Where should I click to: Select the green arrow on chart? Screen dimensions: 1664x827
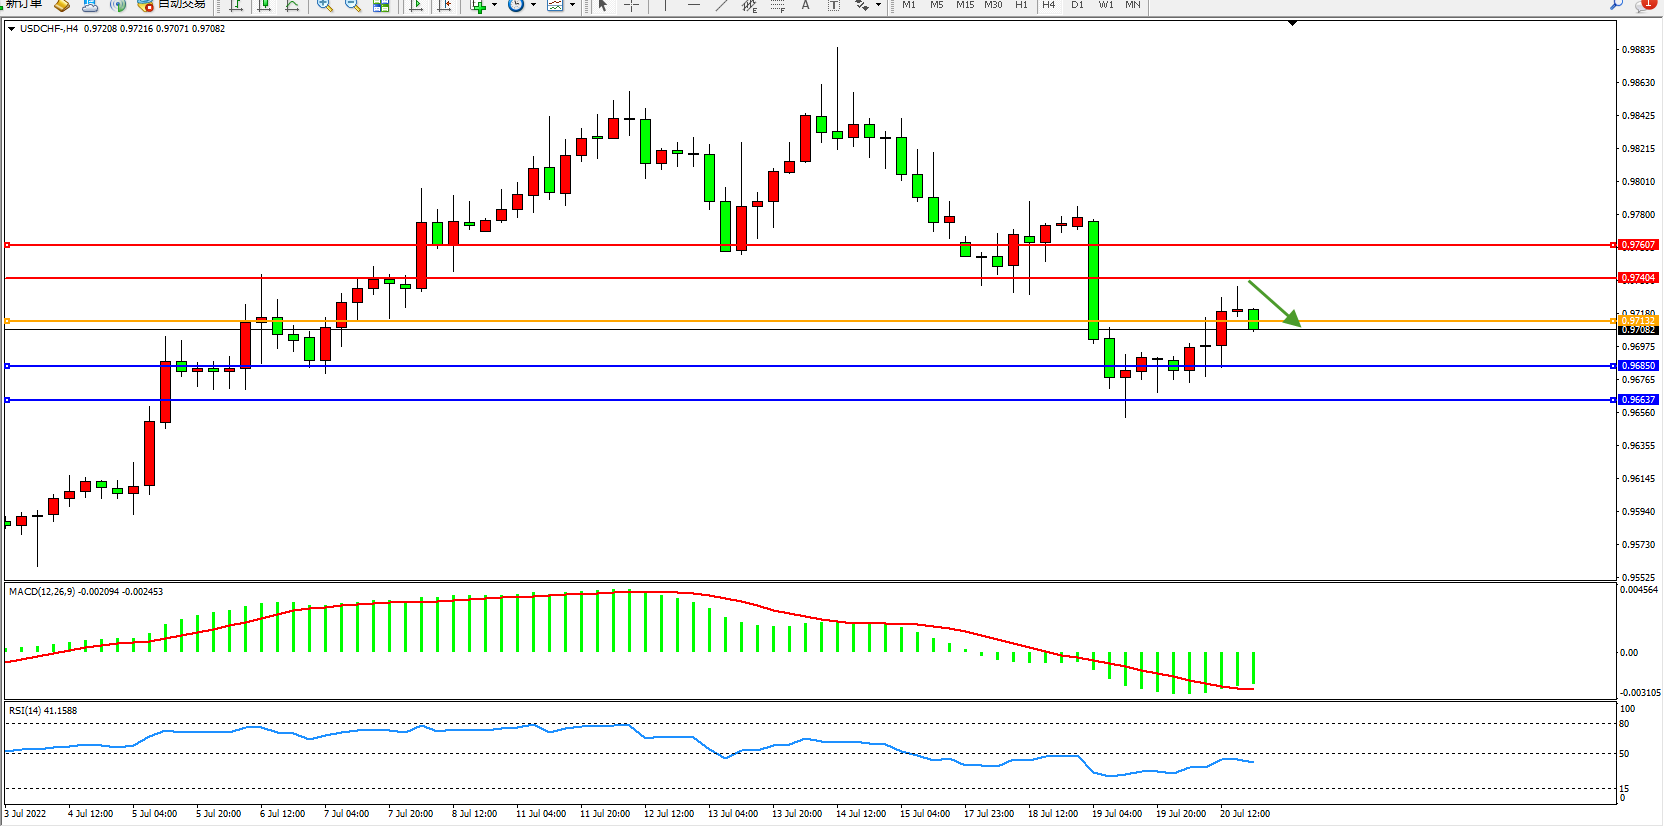tap(1274, 303)
